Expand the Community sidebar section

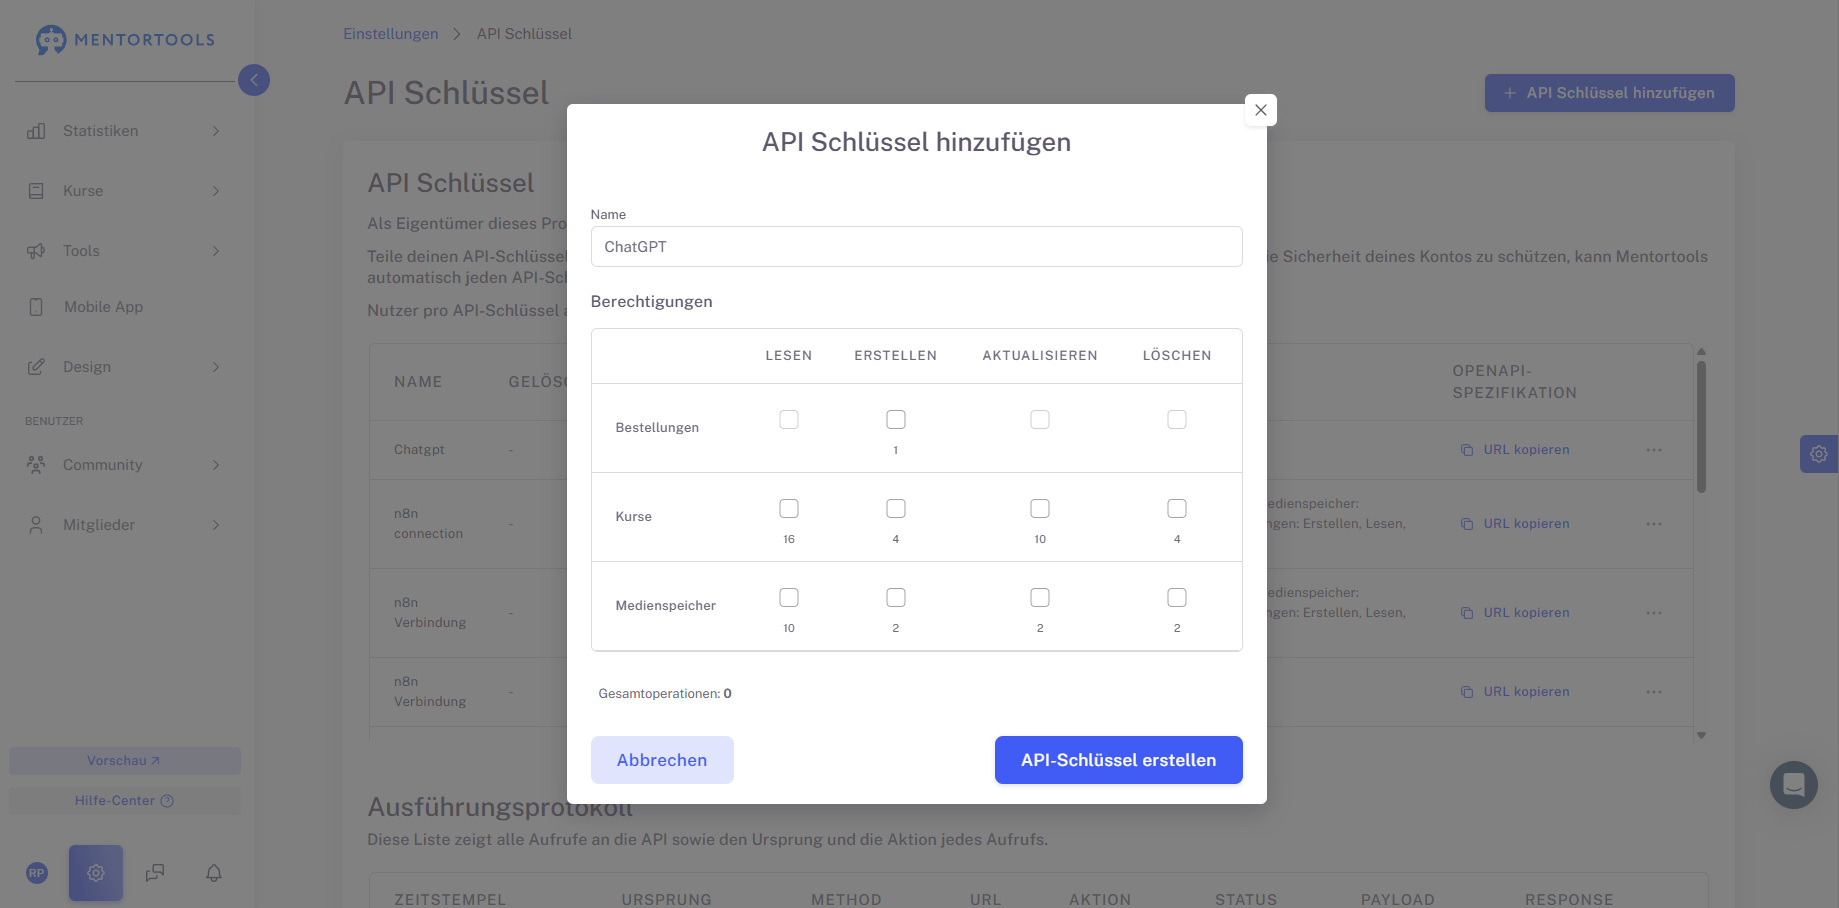tap(122, 465)
